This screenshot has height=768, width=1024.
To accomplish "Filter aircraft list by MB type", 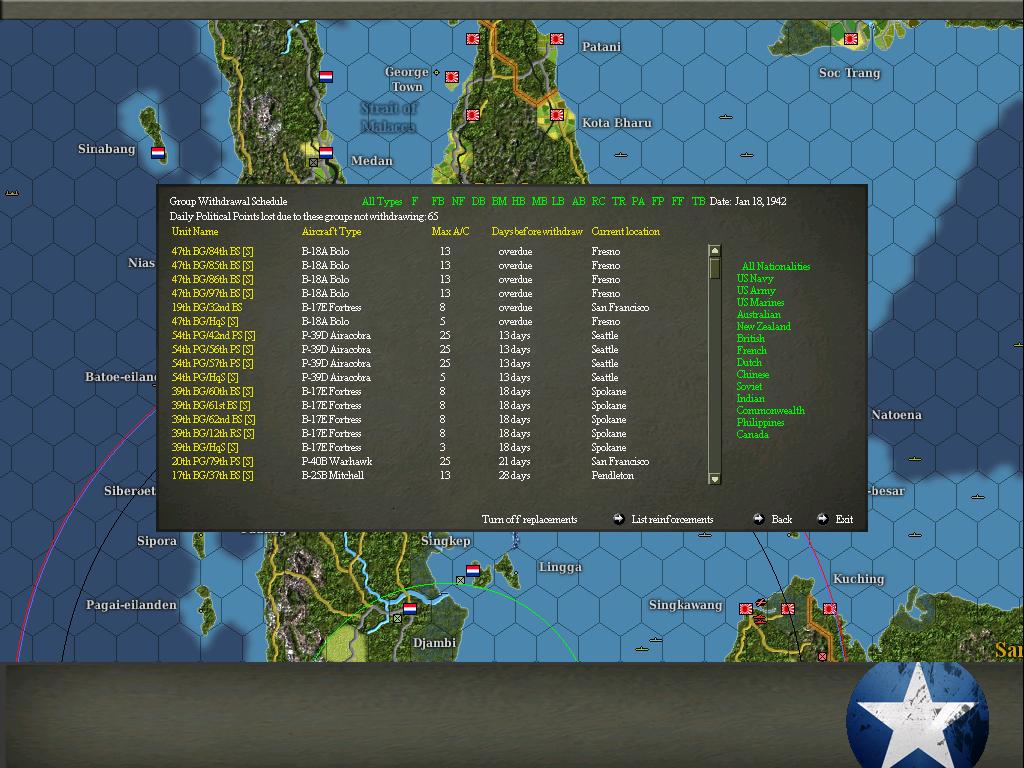I will click(x=539, y=201).
